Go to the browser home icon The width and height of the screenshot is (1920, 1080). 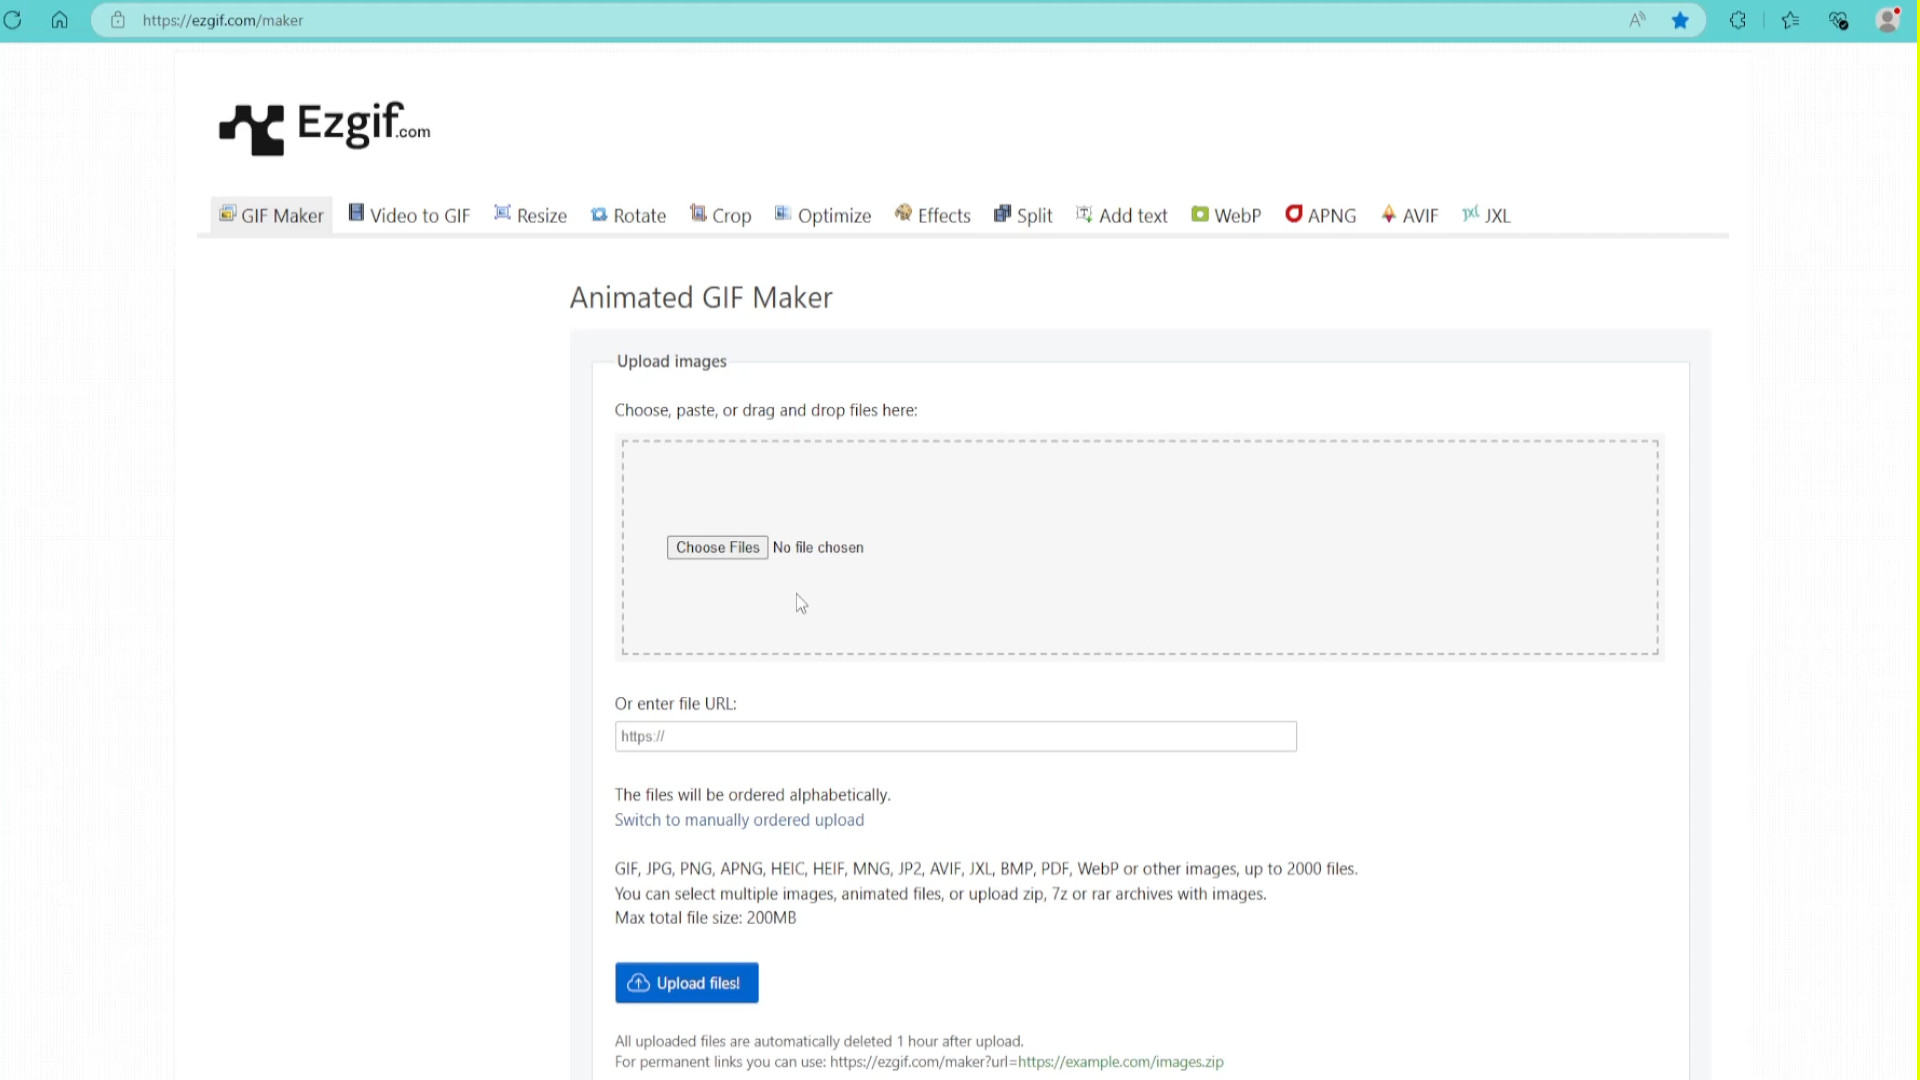pos(60,20)
